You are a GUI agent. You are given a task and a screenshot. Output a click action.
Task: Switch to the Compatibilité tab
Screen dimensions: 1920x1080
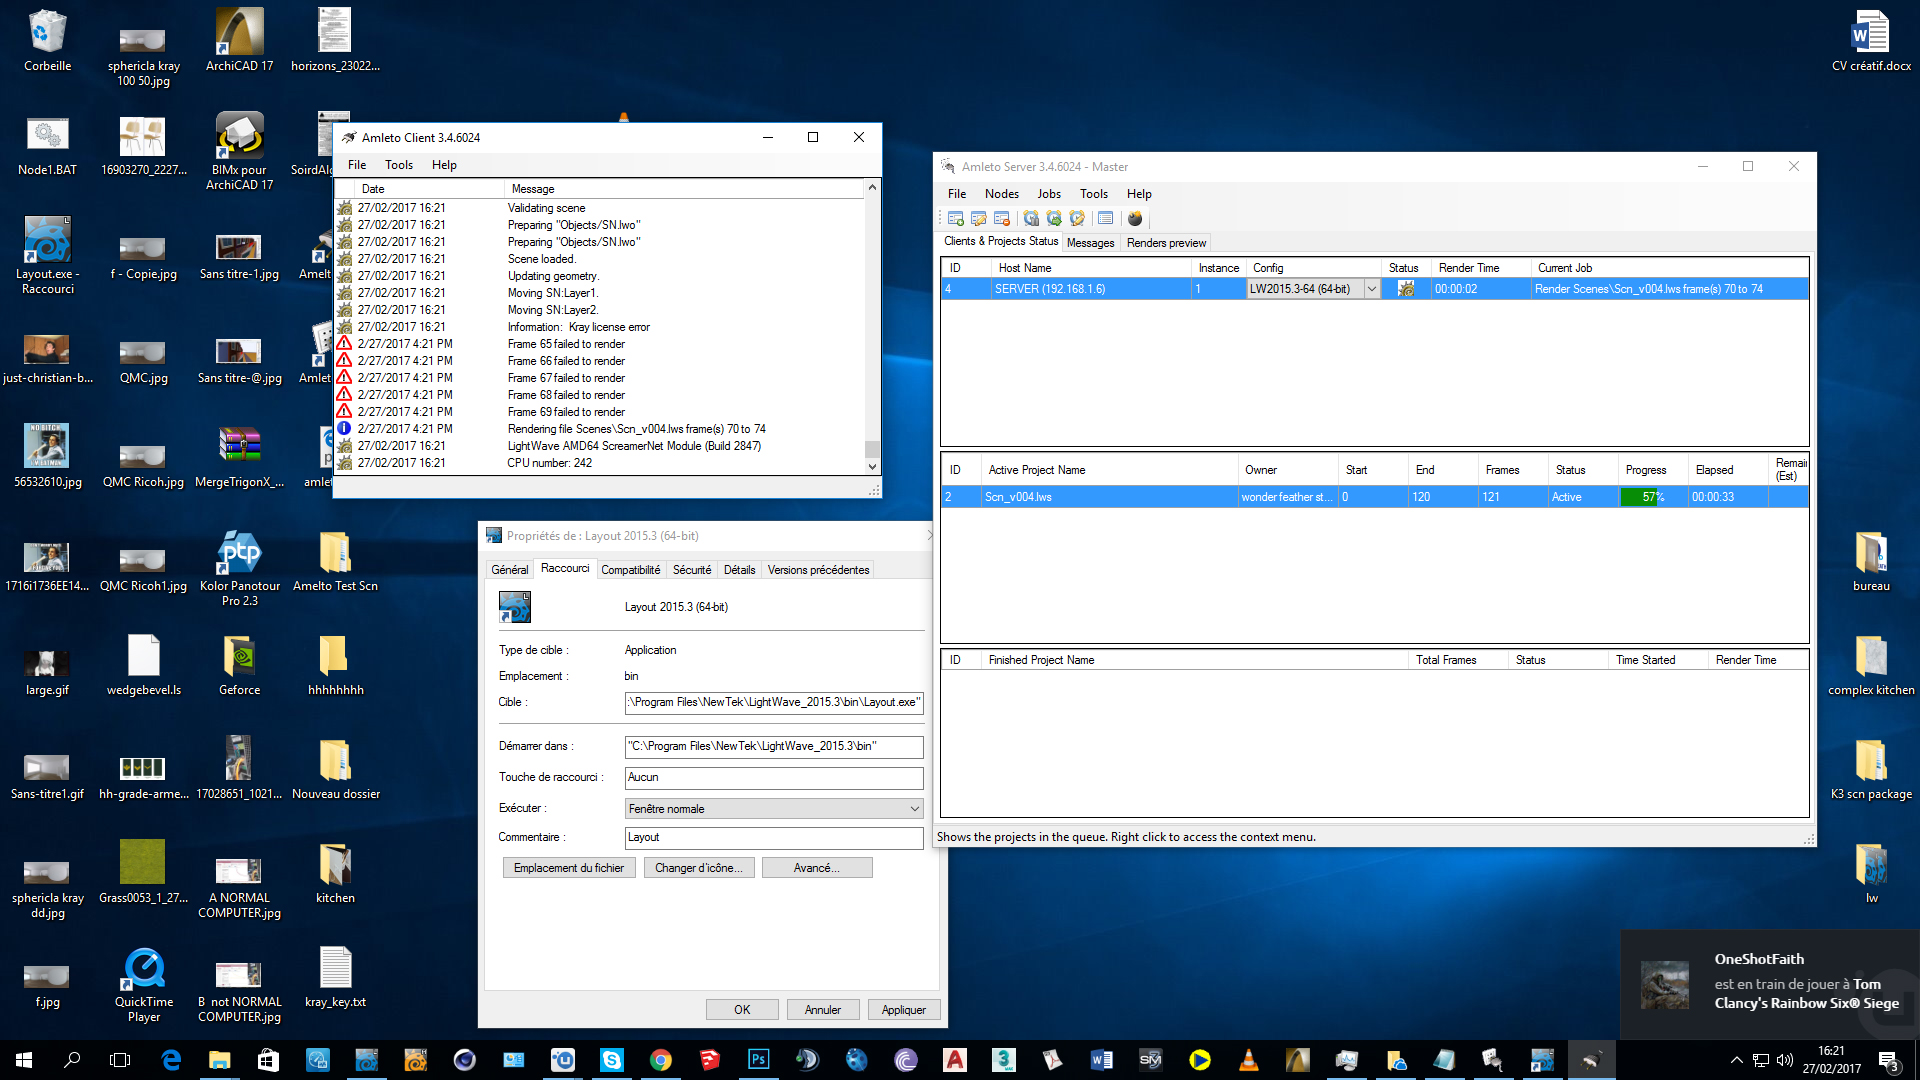coord(630,570)
